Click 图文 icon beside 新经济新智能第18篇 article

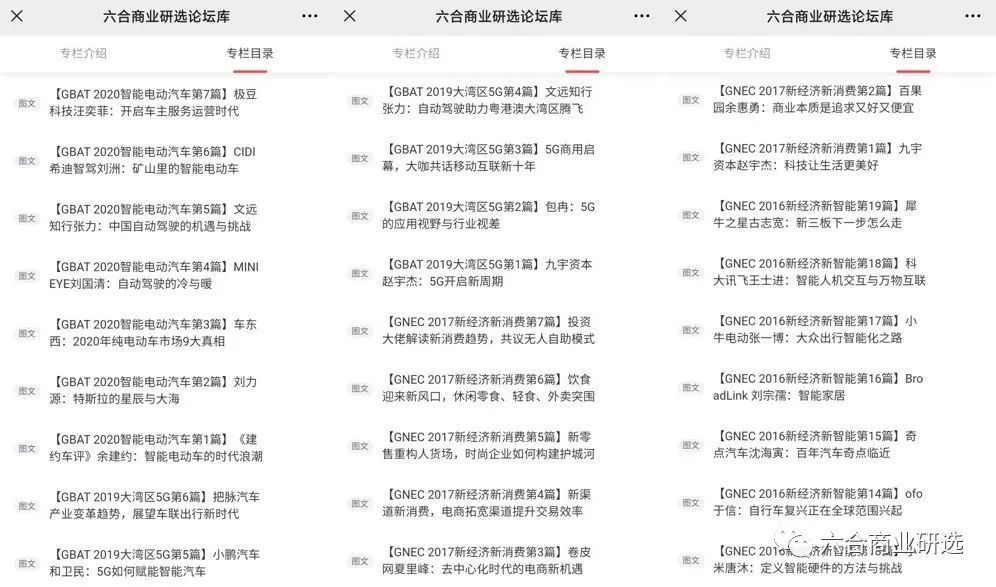tap(691, 273)
